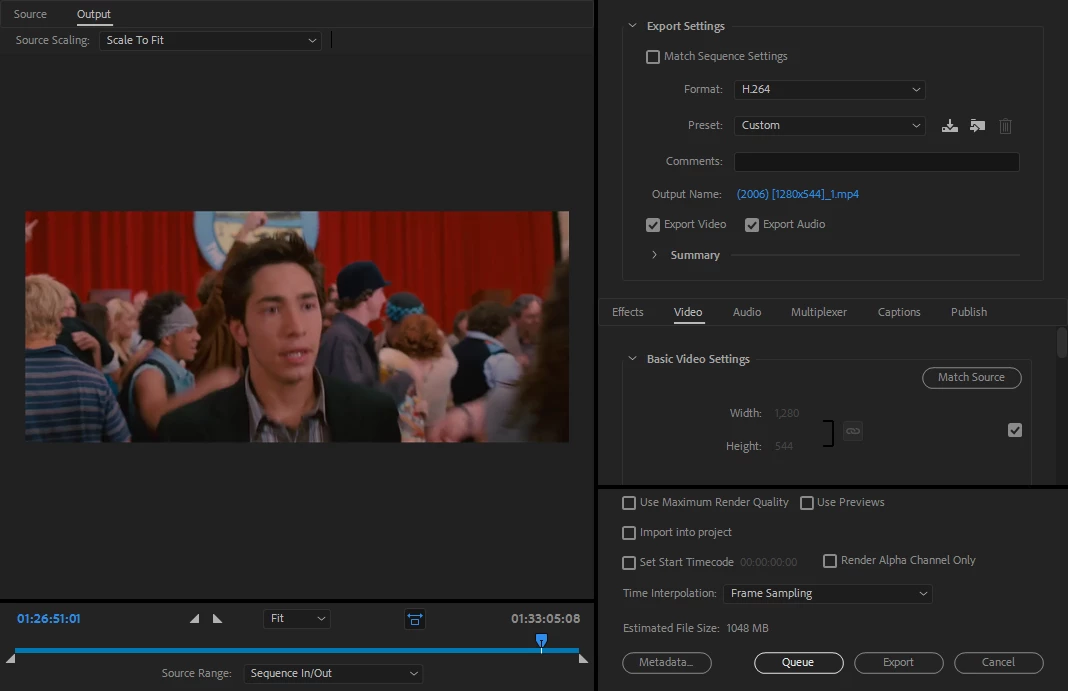This screenshot has width=1068, height=691.
Task: Click the Metadata button
Action: point(667,662)
